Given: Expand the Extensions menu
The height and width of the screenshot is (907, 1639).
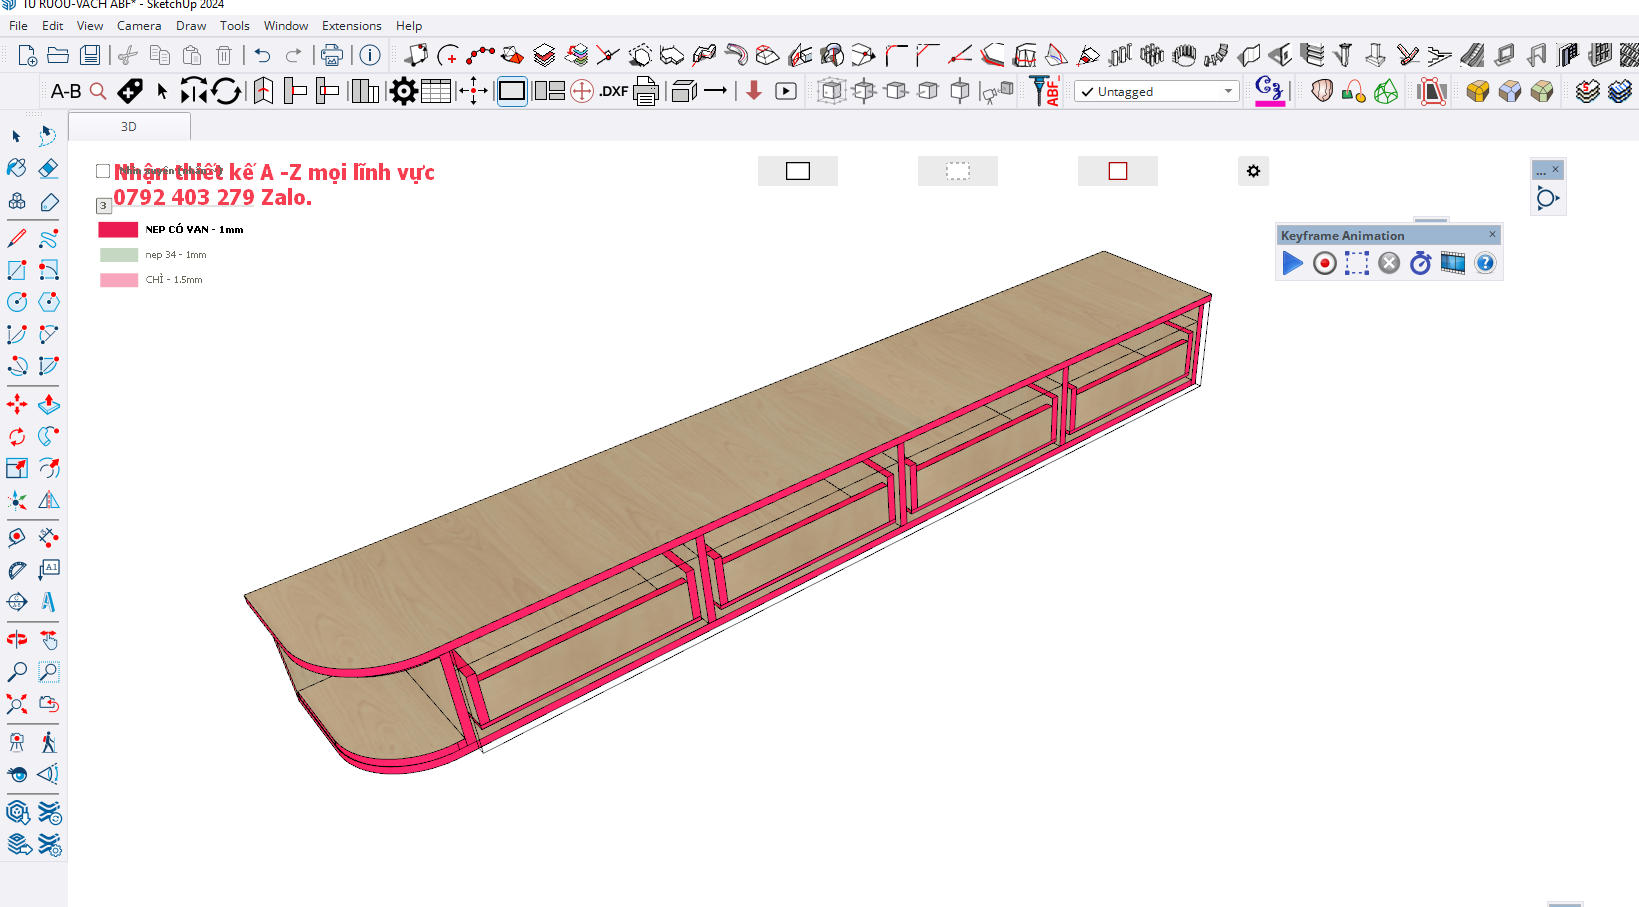Looking at the screenshot, I should point(351,26).
